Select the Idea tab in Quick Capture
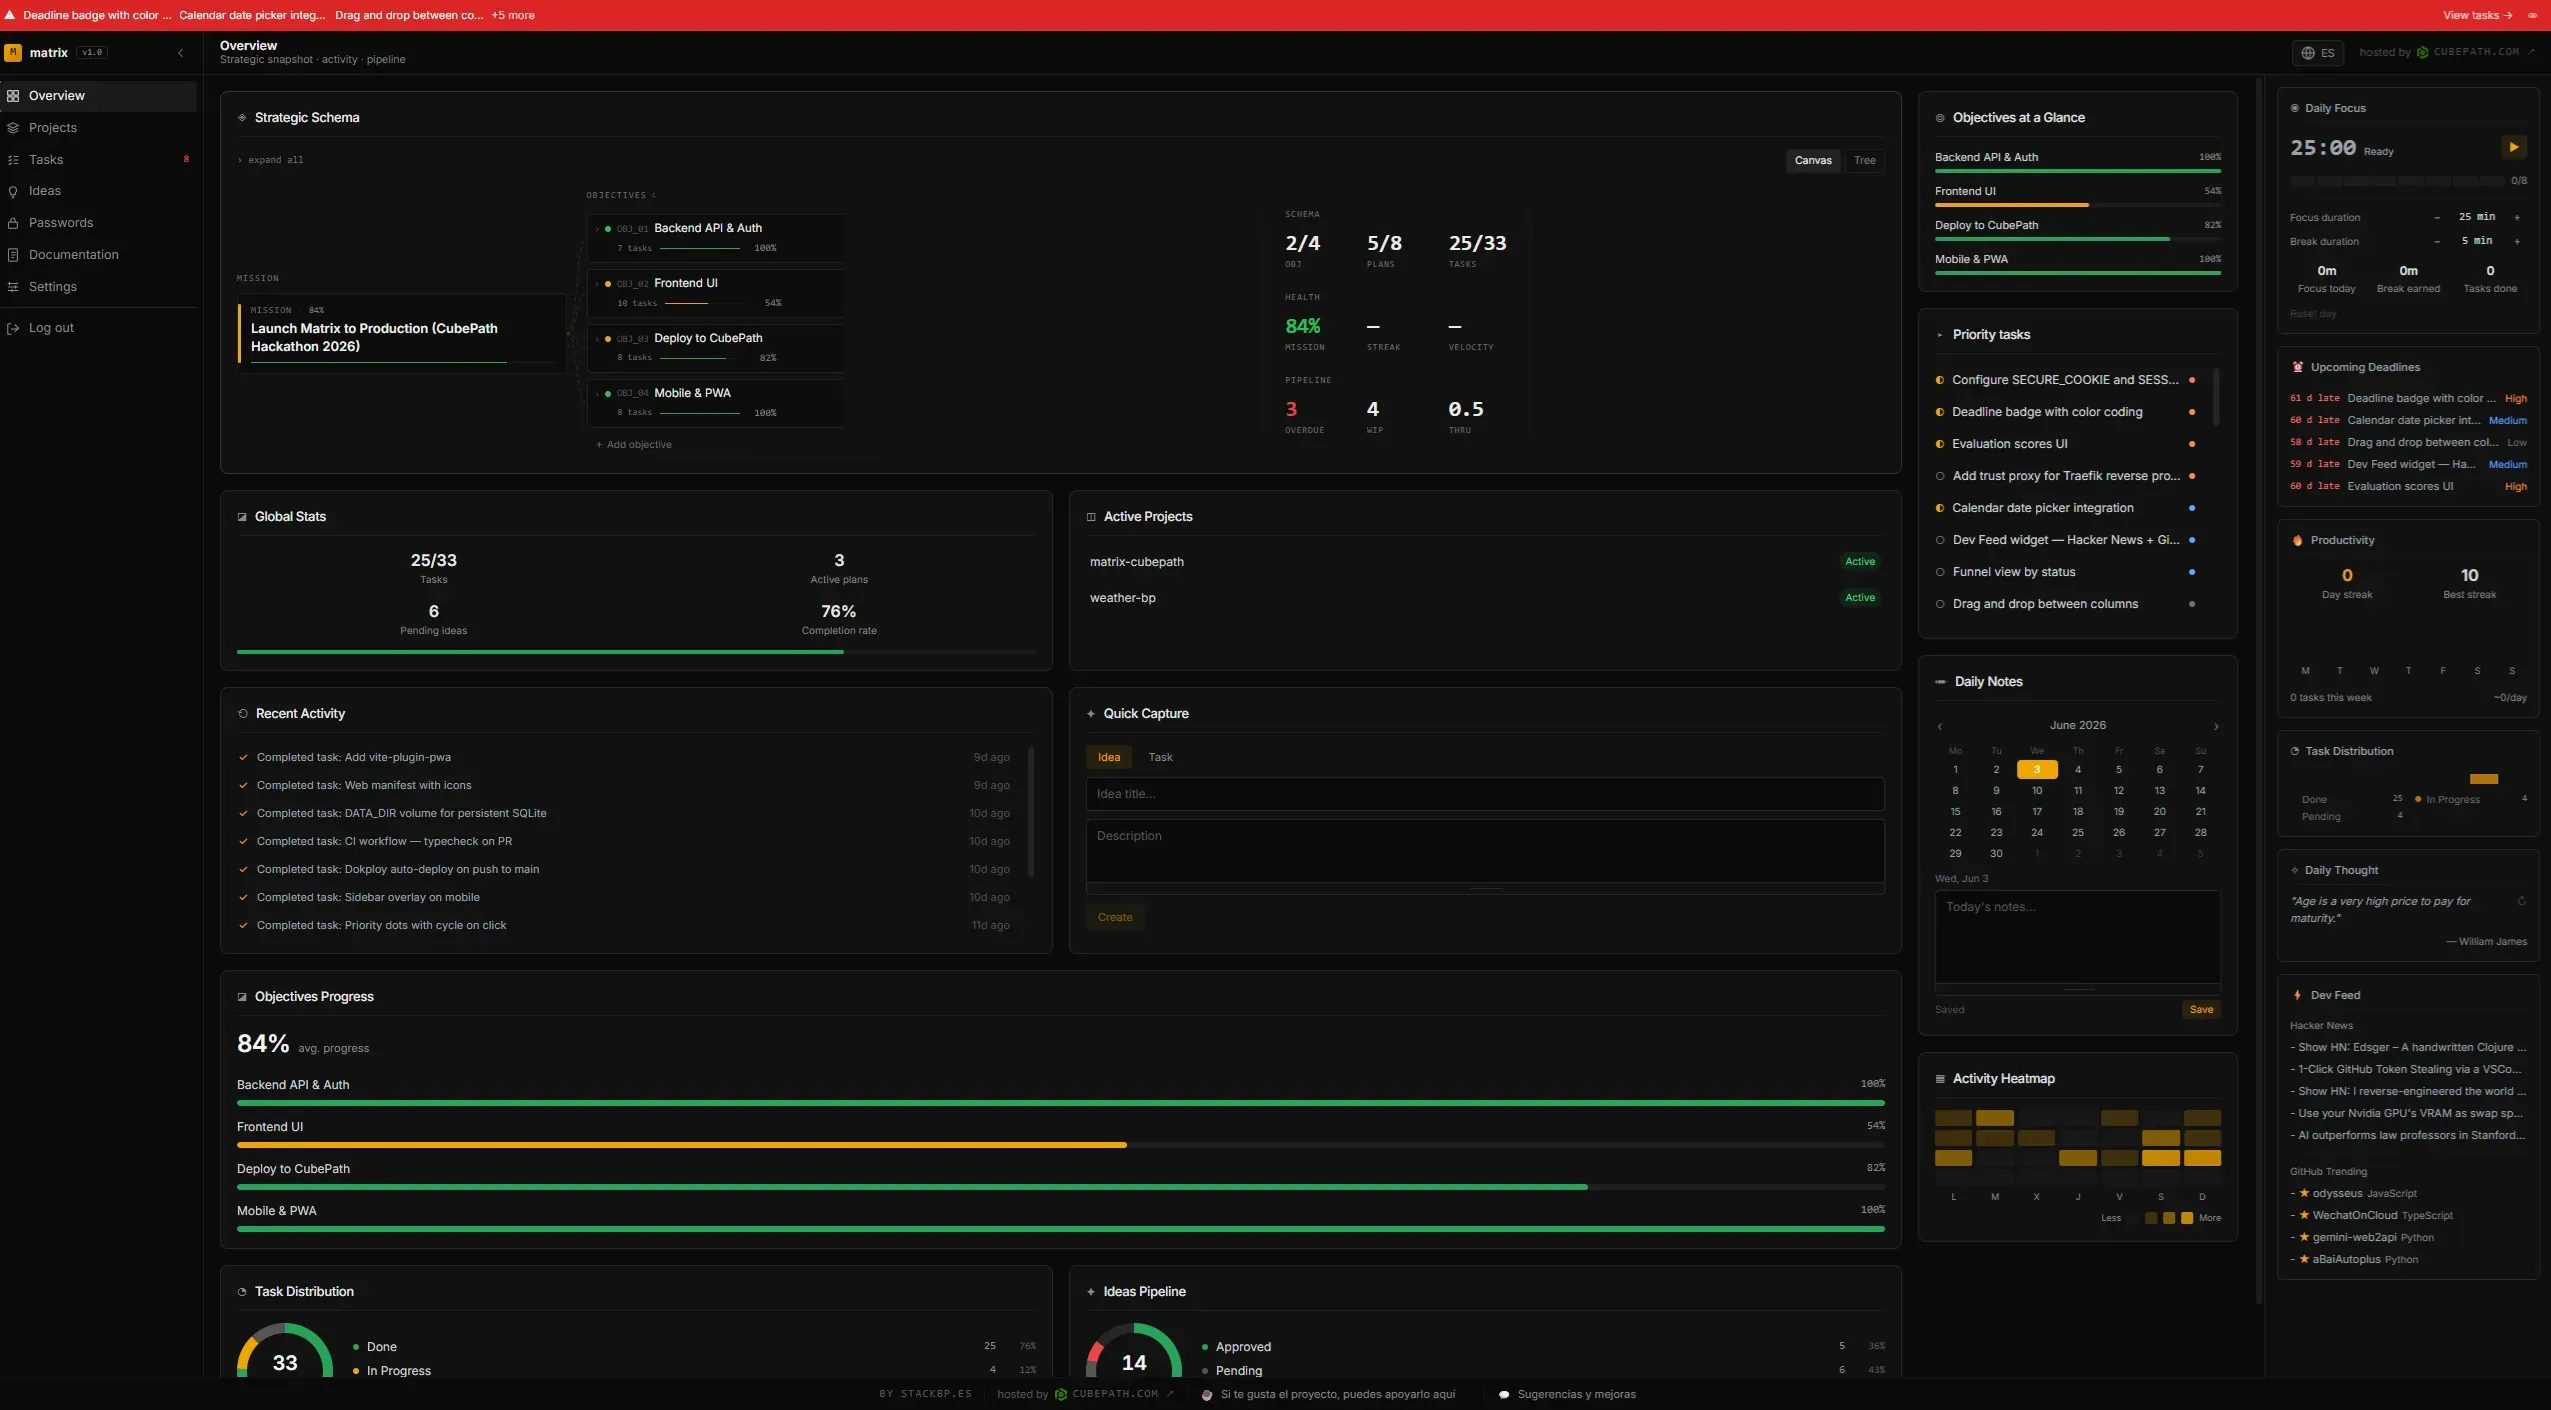The image size is (2551, 1410). (1109, 757)
